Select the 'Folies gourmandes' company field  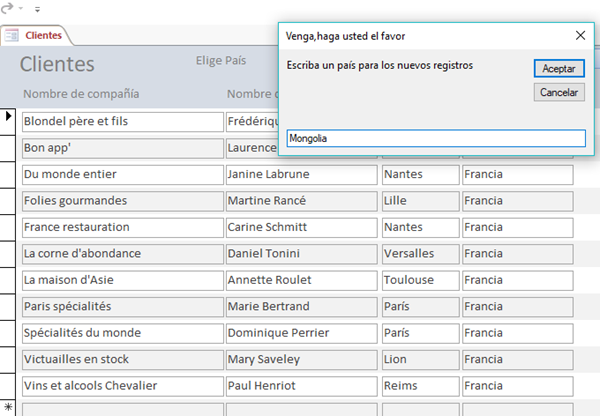click(x=122, y=201)
